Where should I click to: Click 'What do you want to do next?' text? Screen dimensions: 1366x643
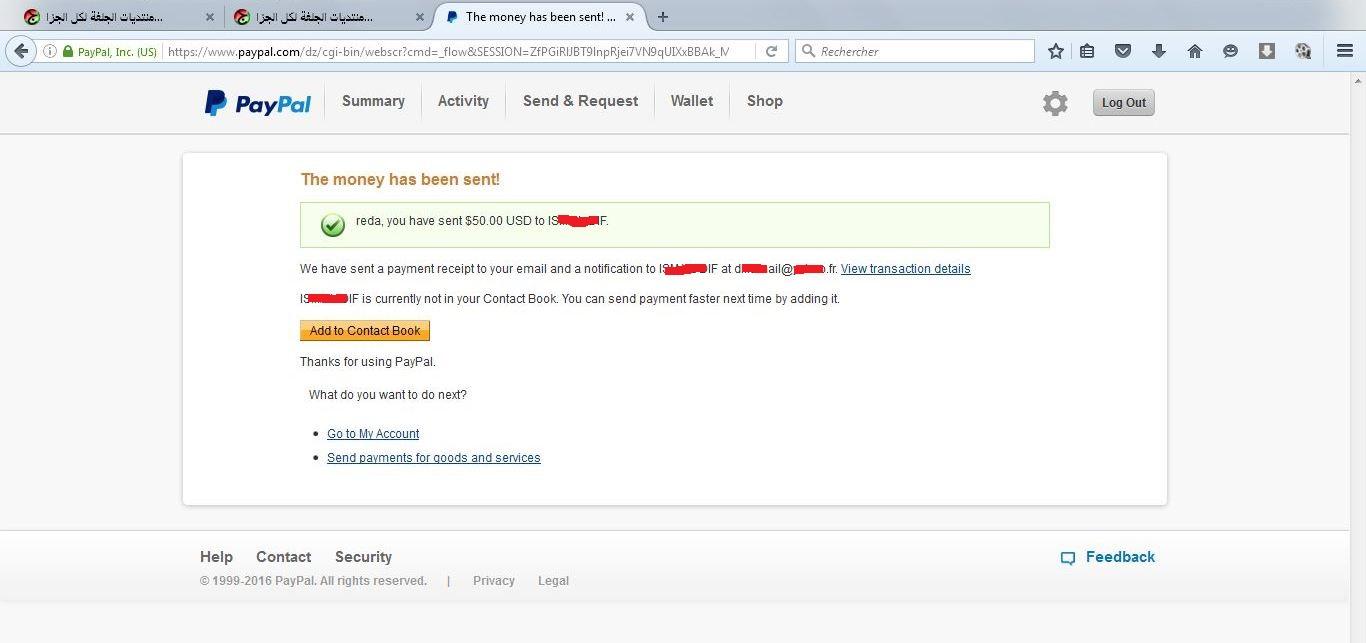pos(388,395)
